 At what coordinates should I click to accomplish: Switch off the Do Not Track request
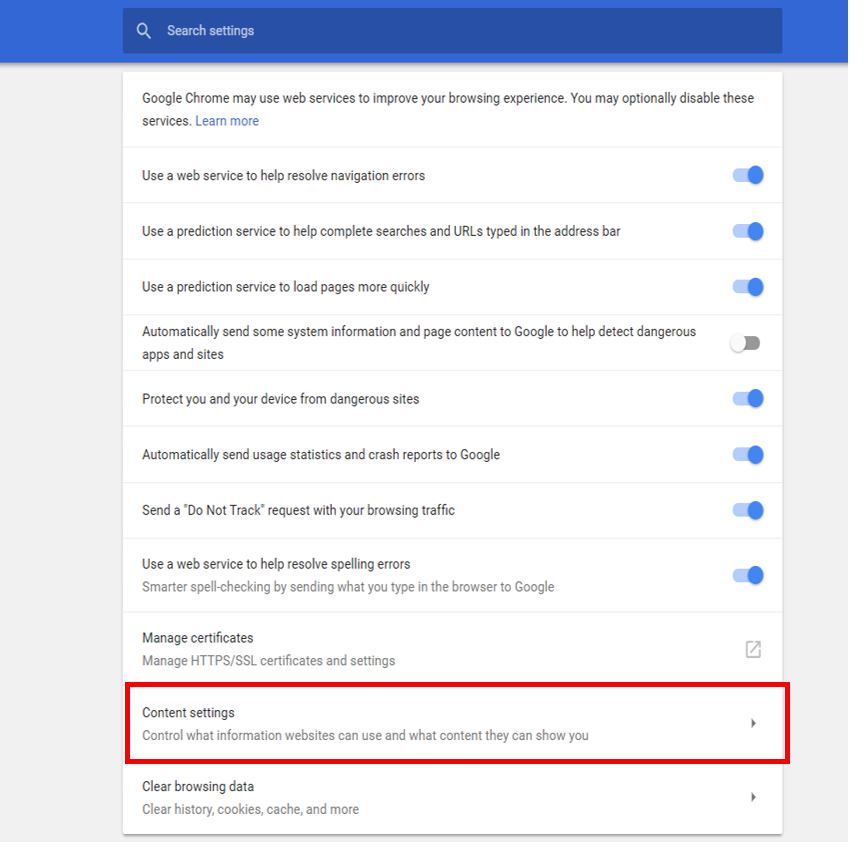point(747,510)
